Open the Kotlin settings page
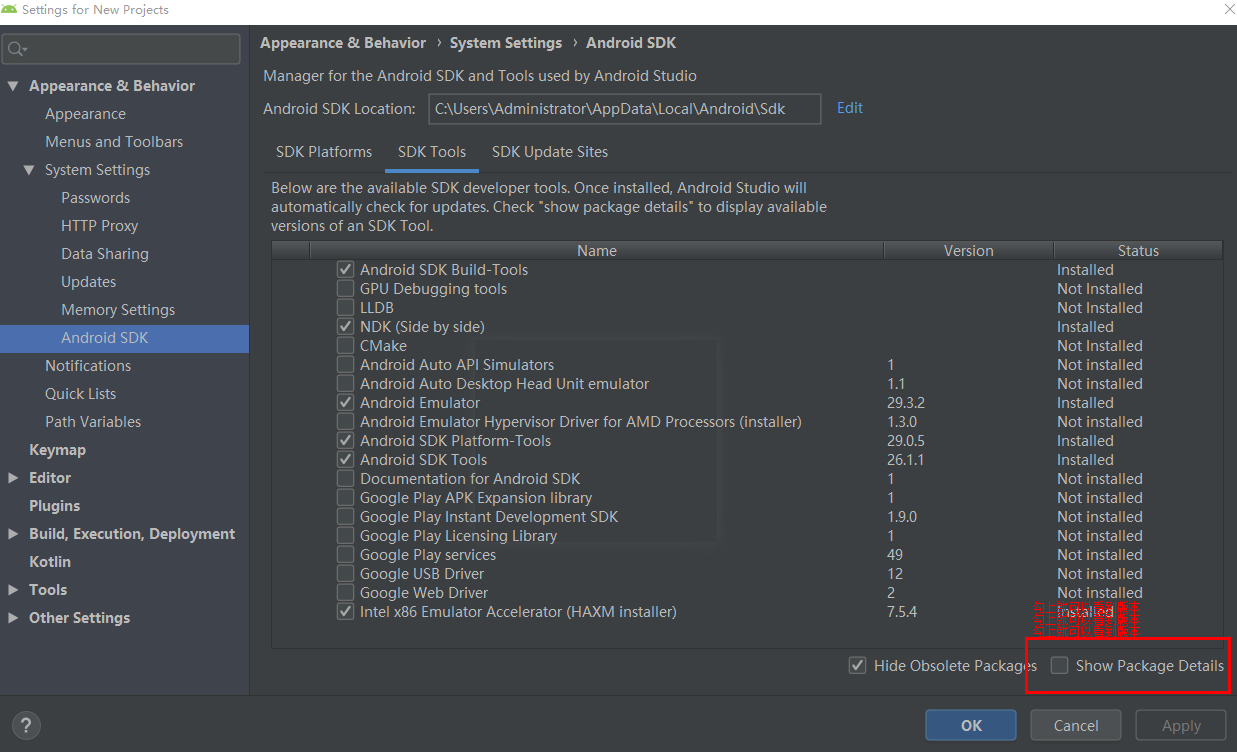 50,562
